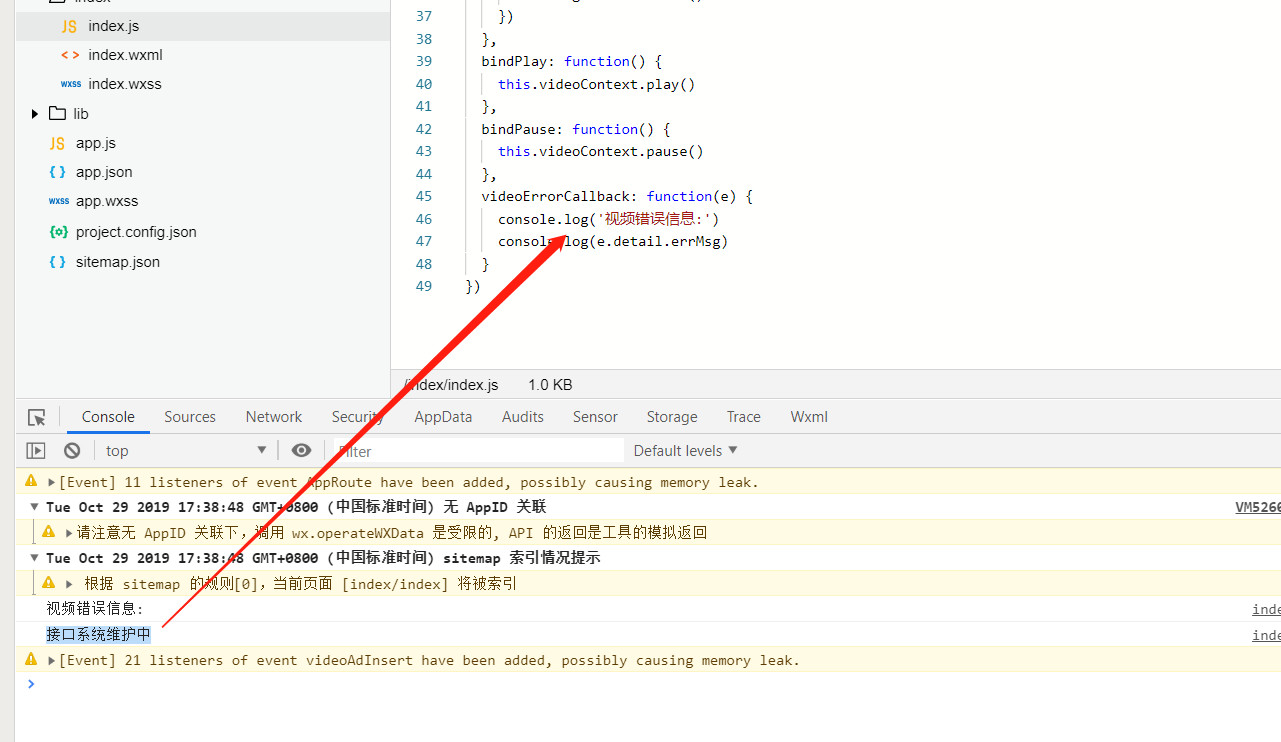Viewport: 1281px width, 742px height.
Task: Clear console with the ban icon
Action: click(72, 451)
